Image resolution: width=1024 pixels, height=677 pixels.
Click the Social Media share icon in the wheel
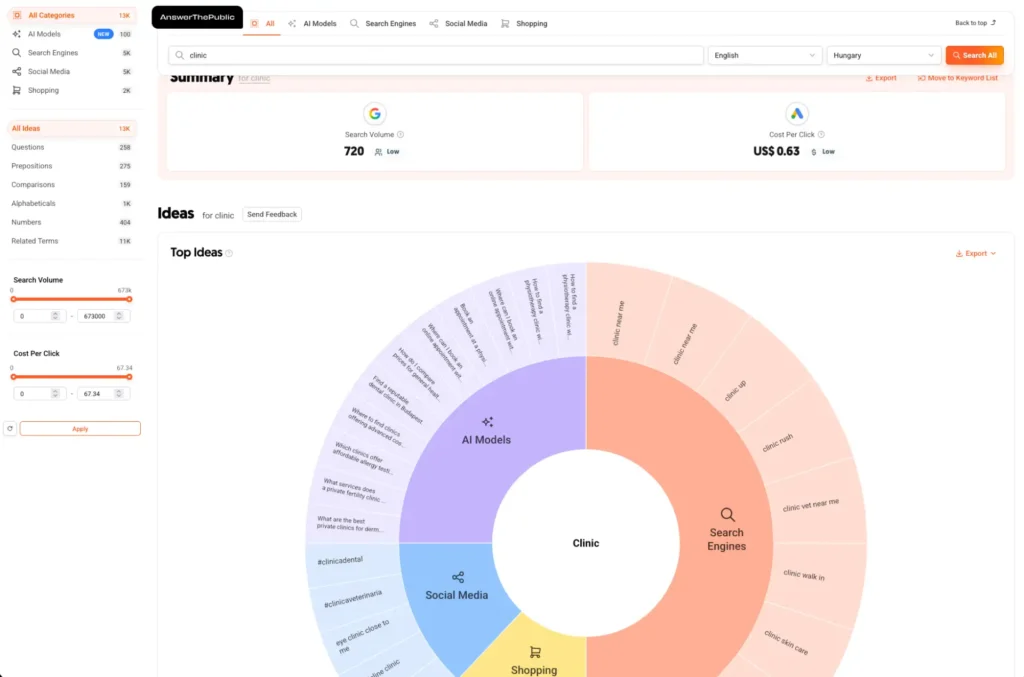458,577
